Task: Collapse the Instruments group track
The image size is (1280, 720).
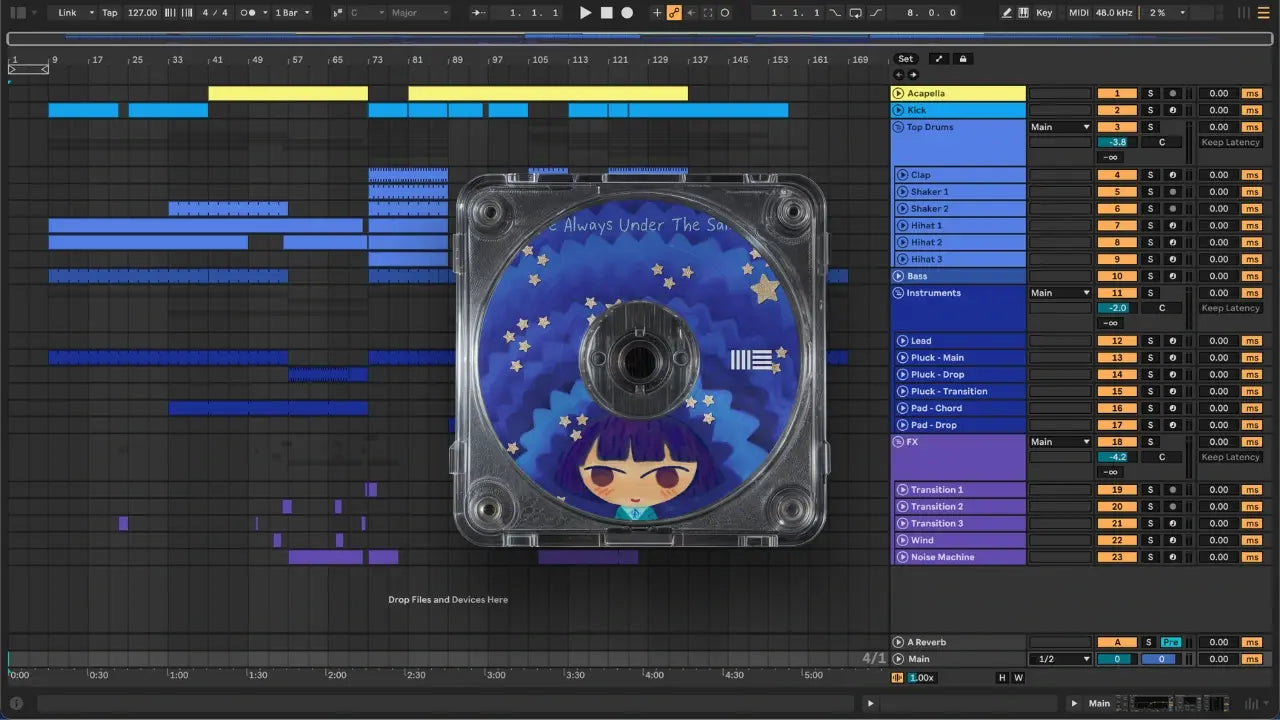Action: point(898,293)
